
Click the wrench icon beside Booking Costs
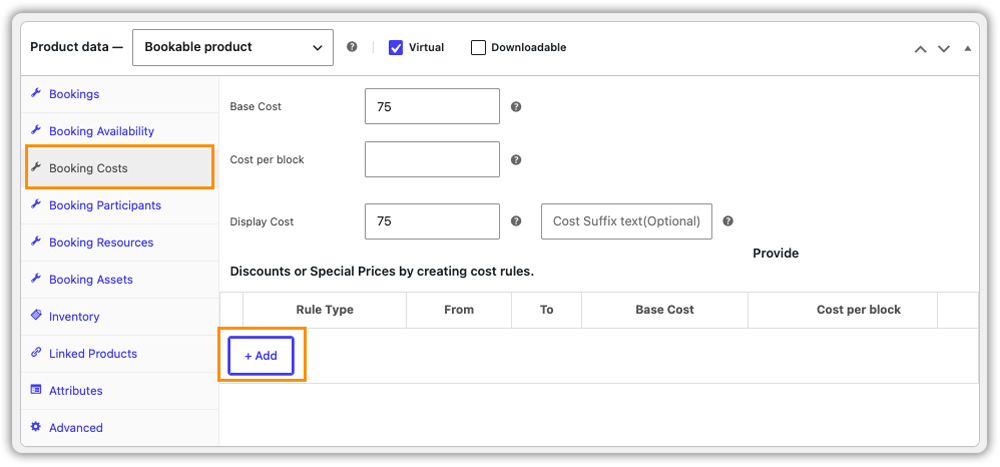click(36, 167)
